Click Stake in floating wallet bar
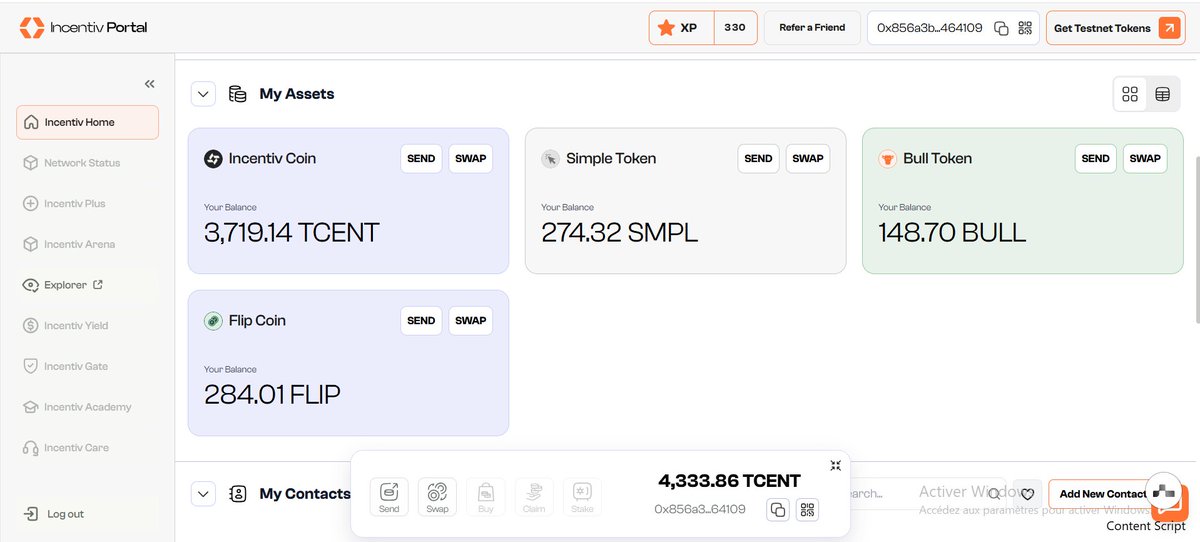Screen dimensions: 1200x542 point(582,497)
